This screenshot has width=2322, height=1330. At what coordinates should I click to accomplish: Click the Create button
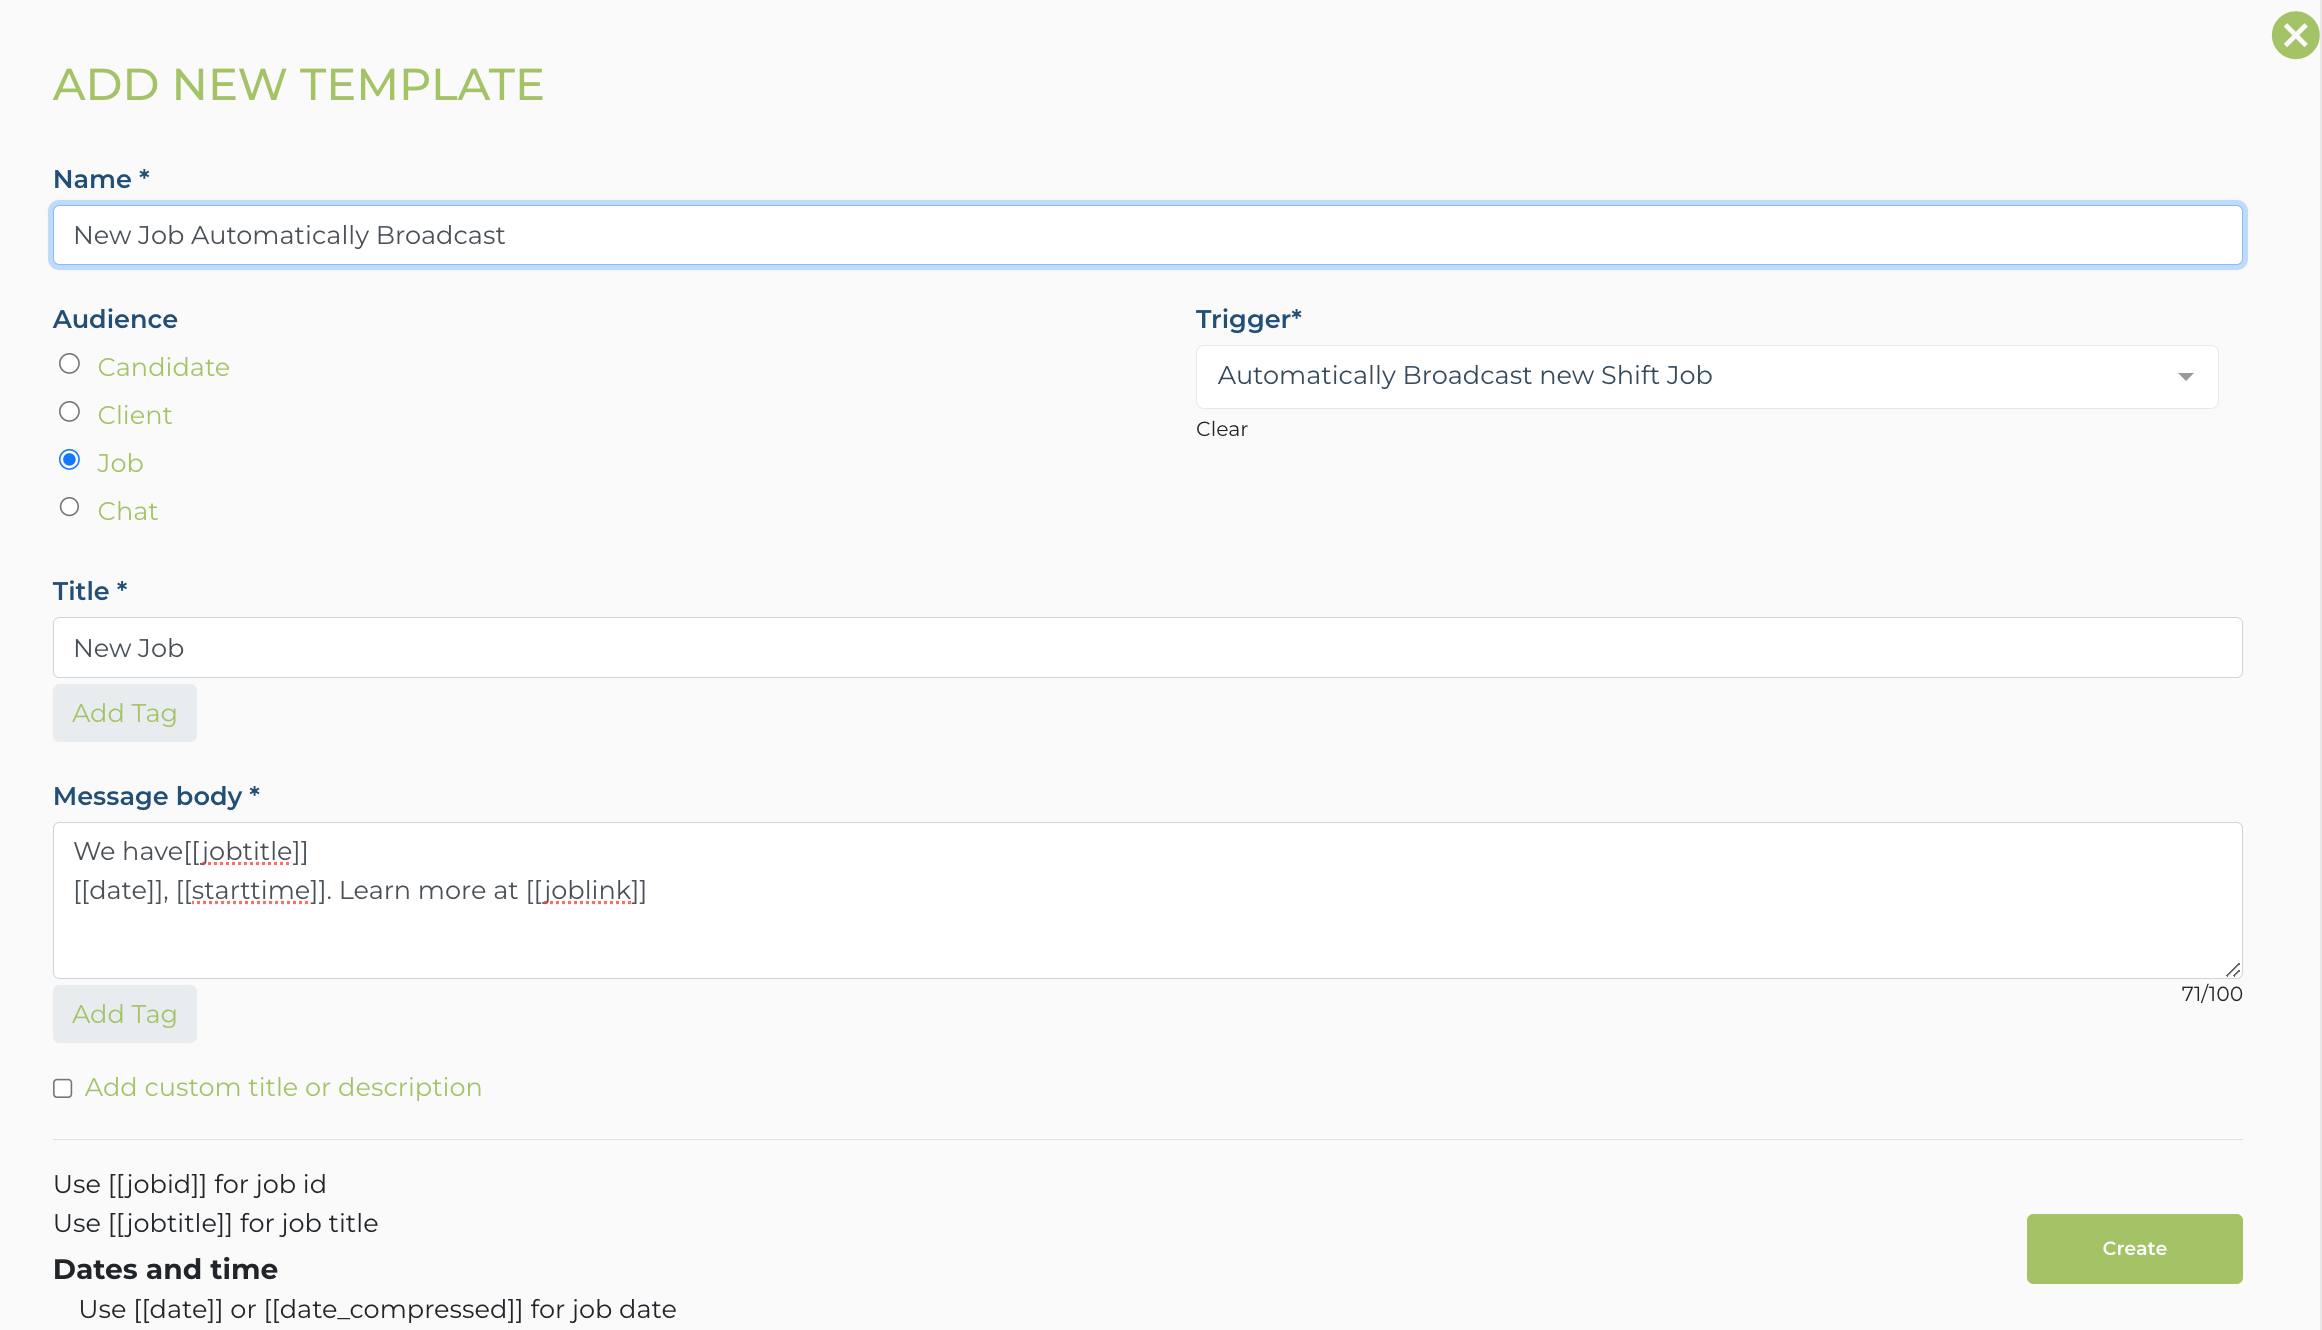(x=2134, y=1248)
